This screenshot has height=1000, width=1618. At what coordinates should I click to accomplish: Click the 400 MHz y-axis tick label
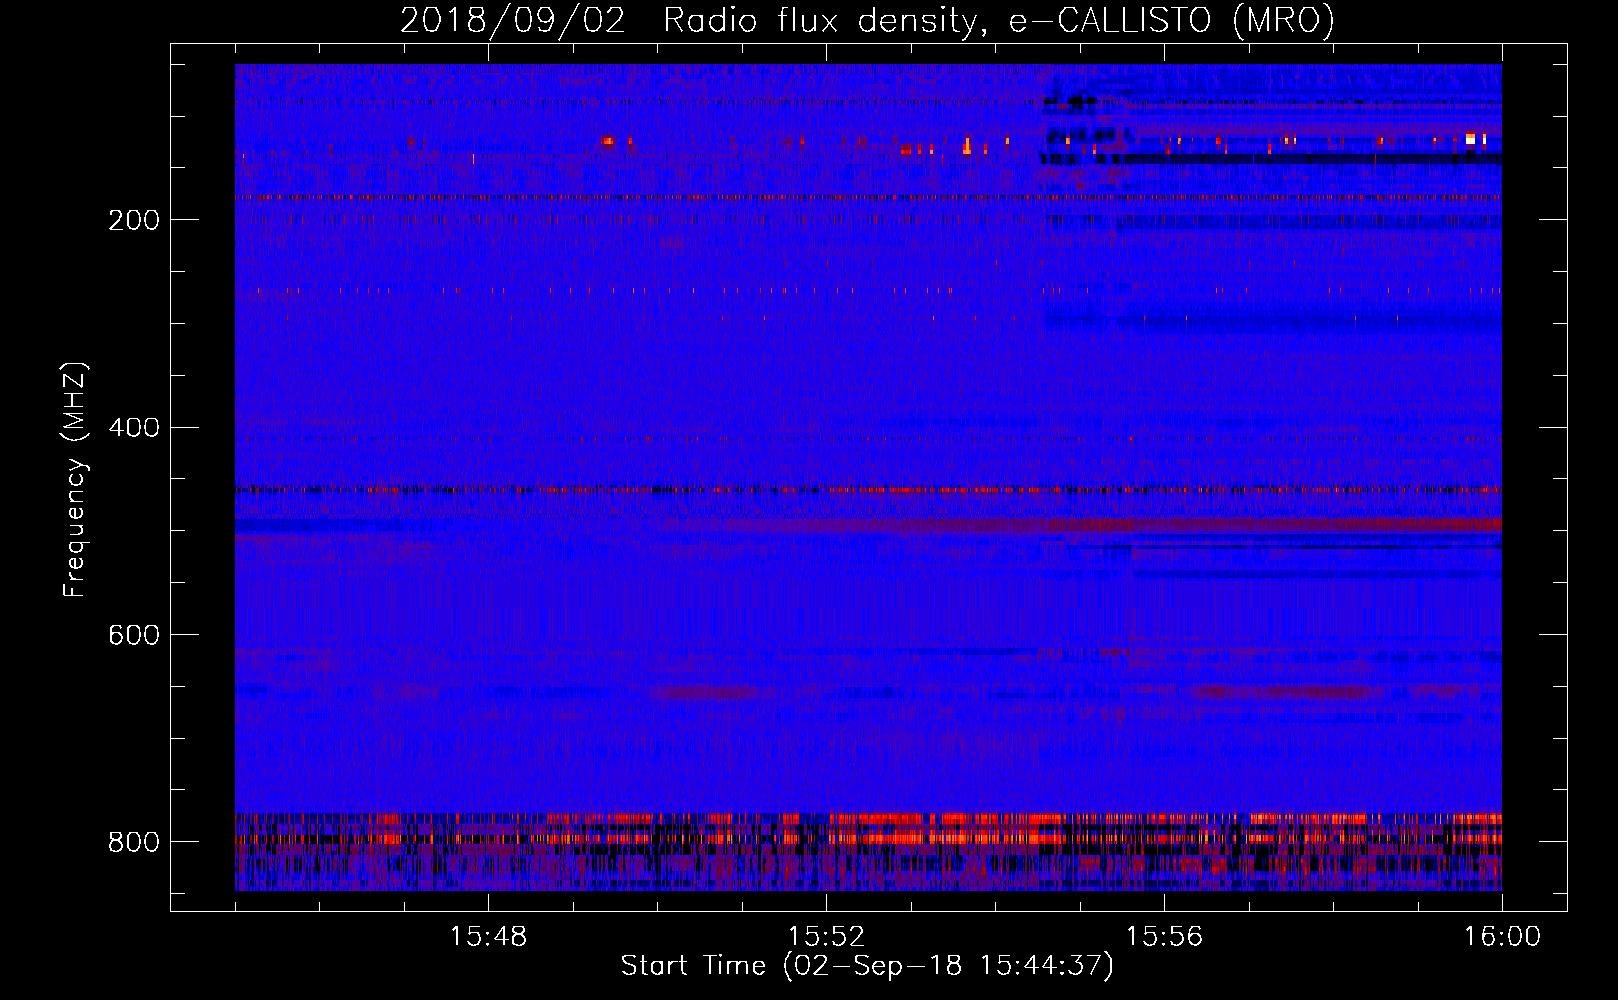pos(134,427)
